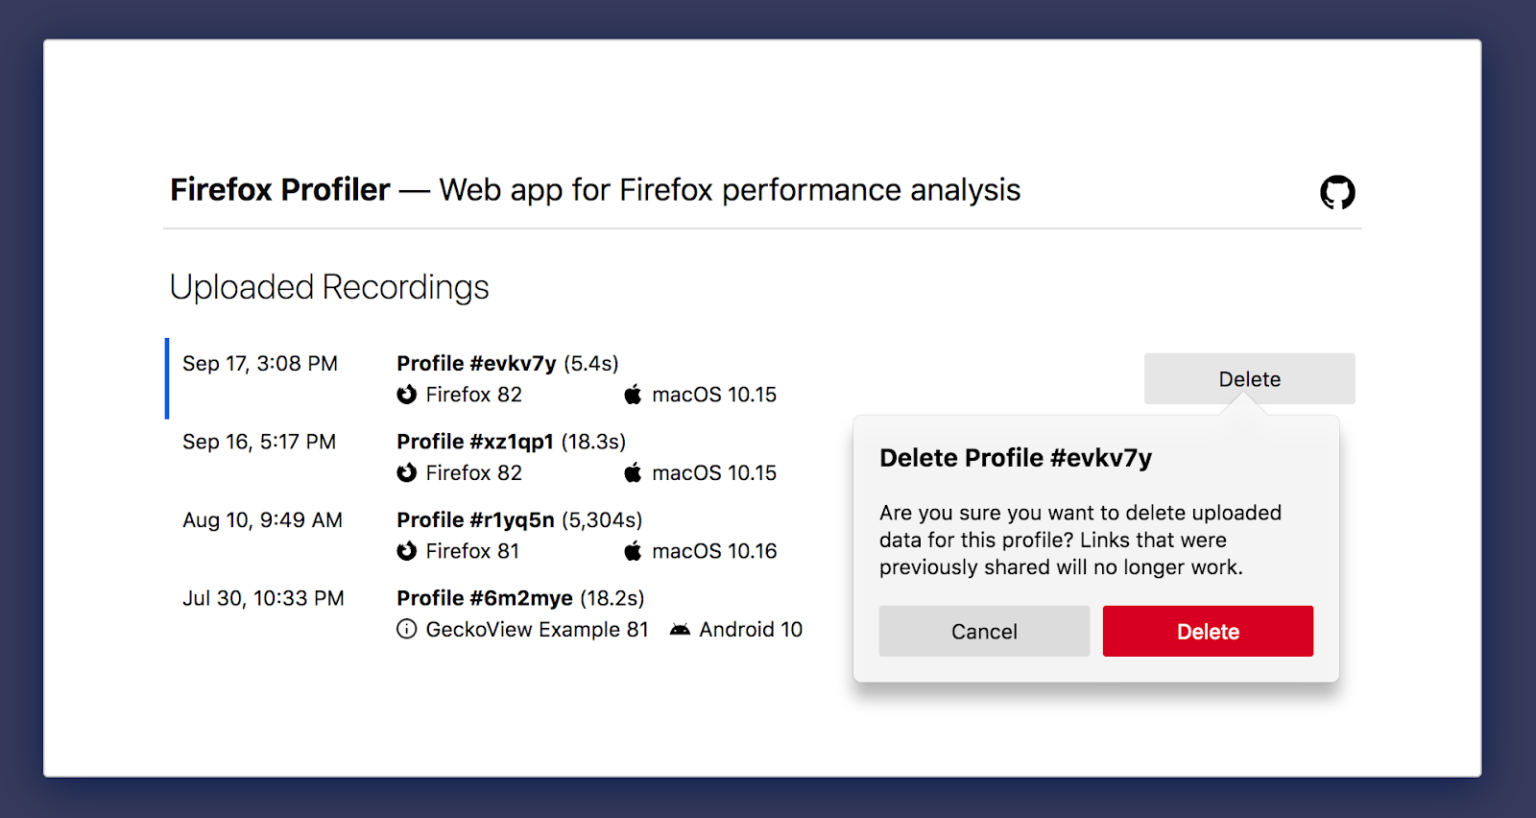Click the macOS 10.15 Apple icon for Profile #evkv7y
Image resolution: width=1536 pixels, height=818 pixels.
[x=632, y=394]
